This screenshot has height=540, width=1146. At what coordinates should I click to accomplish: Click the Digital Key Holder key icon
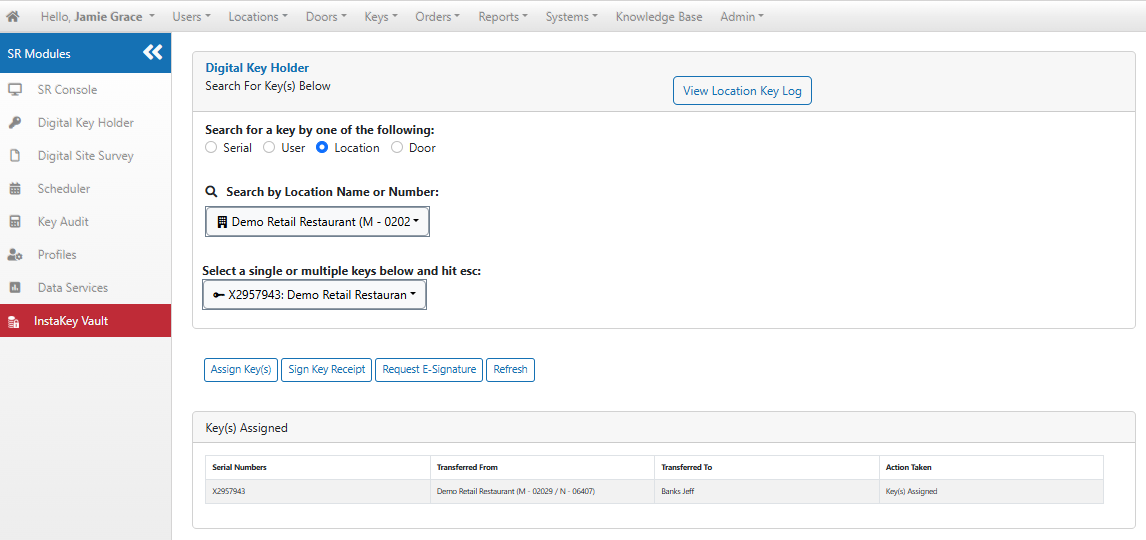15,123
